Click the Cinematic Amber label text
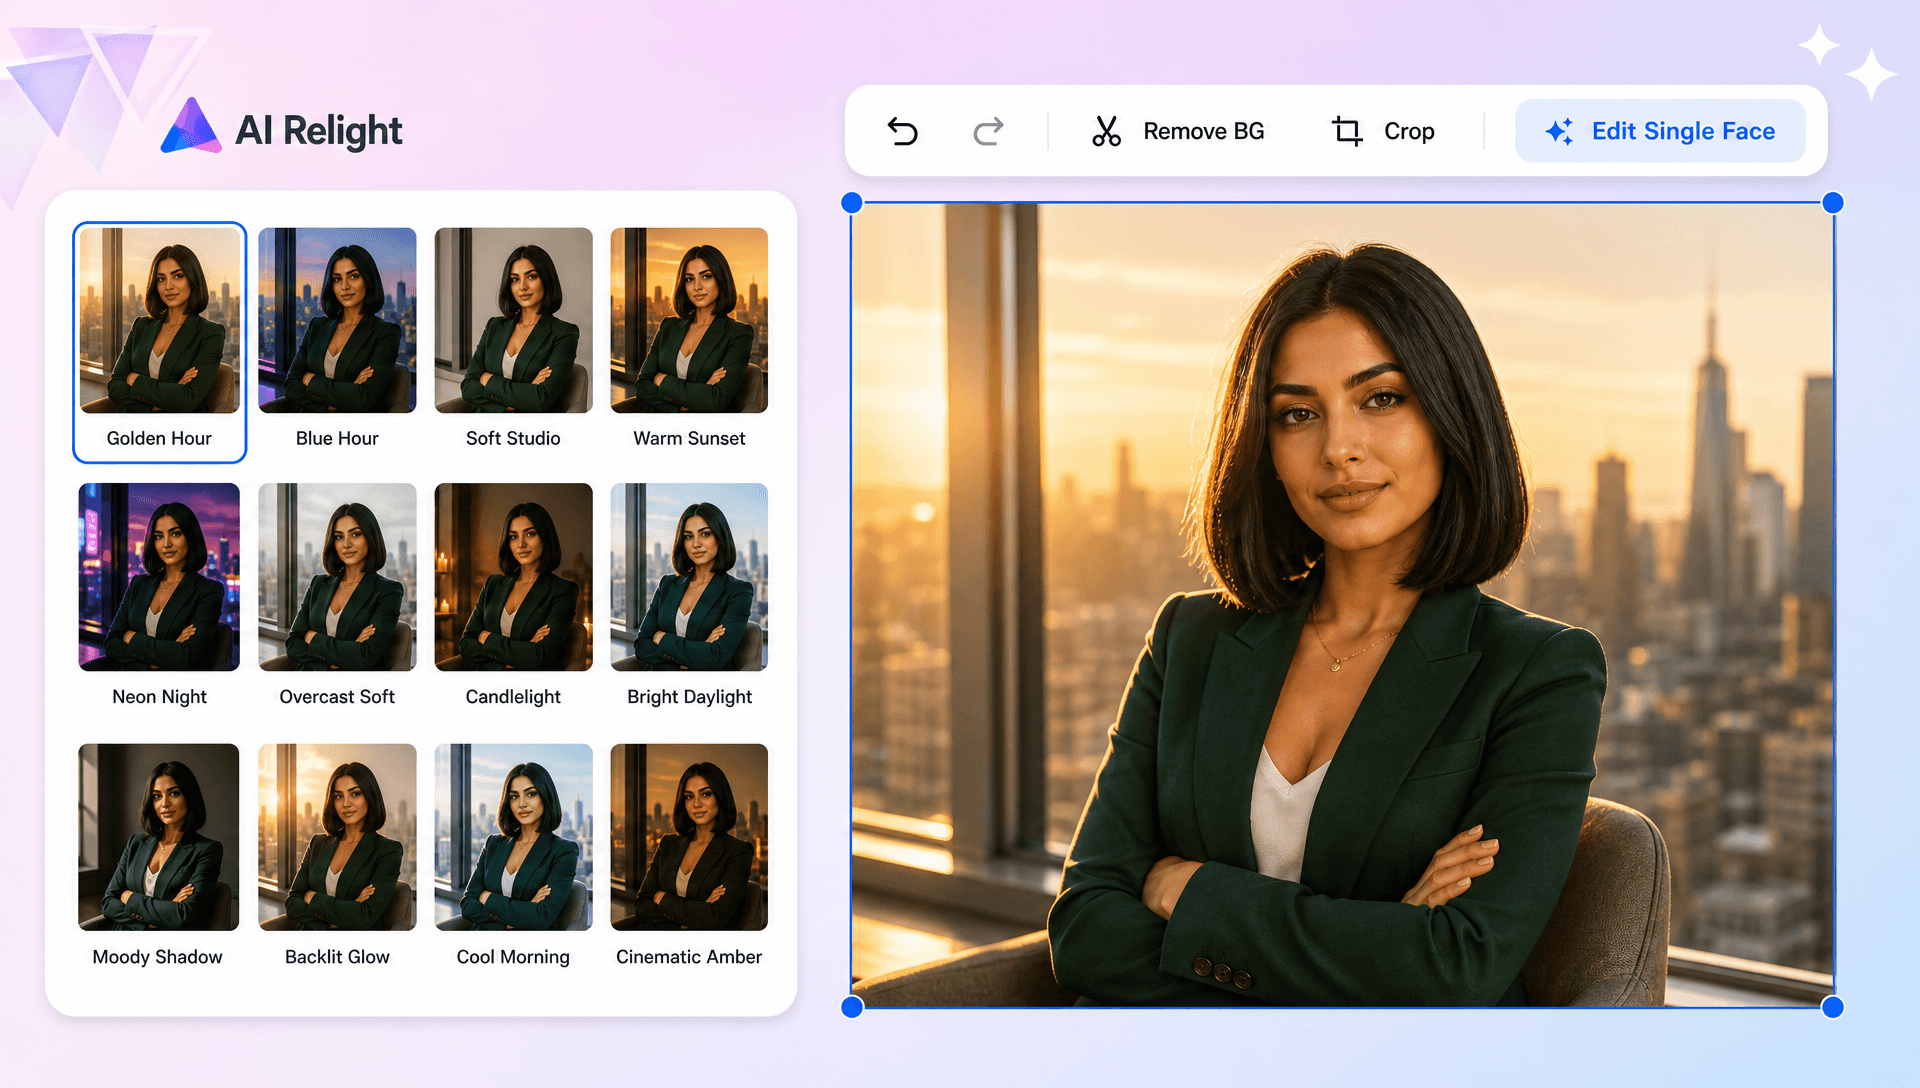Viewport: 1920px width, 1088px height. pyautogui.click(x=689, y=957)
